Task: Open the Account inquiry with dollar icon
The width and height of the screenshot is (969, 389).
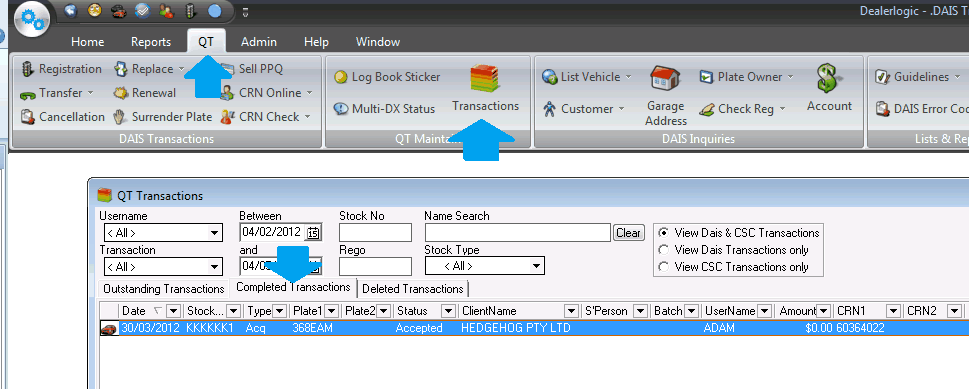Action: tap(829, 88)
